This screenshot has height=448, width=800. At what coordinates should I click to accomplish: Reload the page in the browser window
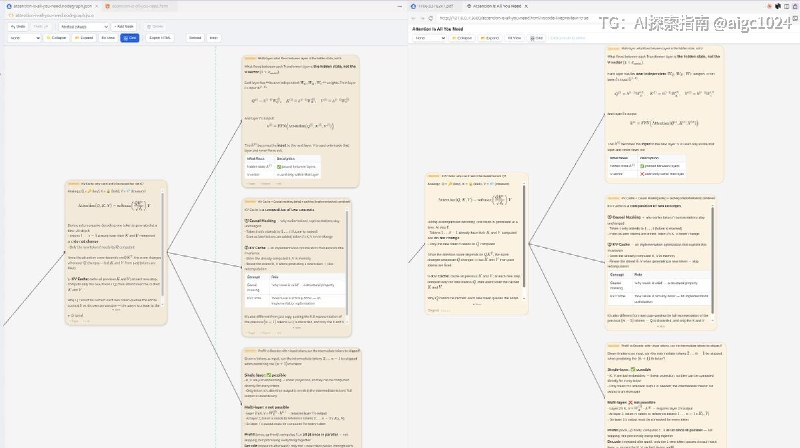(431, 18)
